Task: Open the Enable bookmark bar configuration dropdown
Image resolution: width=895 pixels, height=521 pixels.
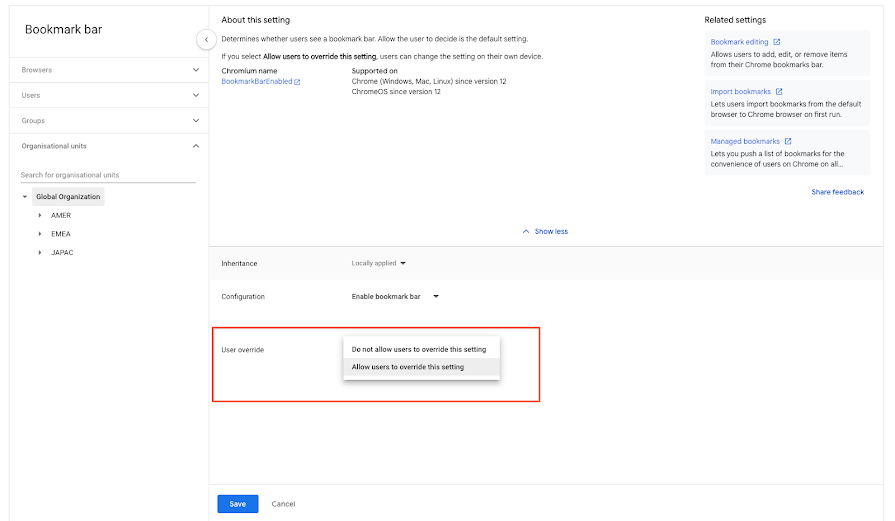Action: (x=395, y=296)
